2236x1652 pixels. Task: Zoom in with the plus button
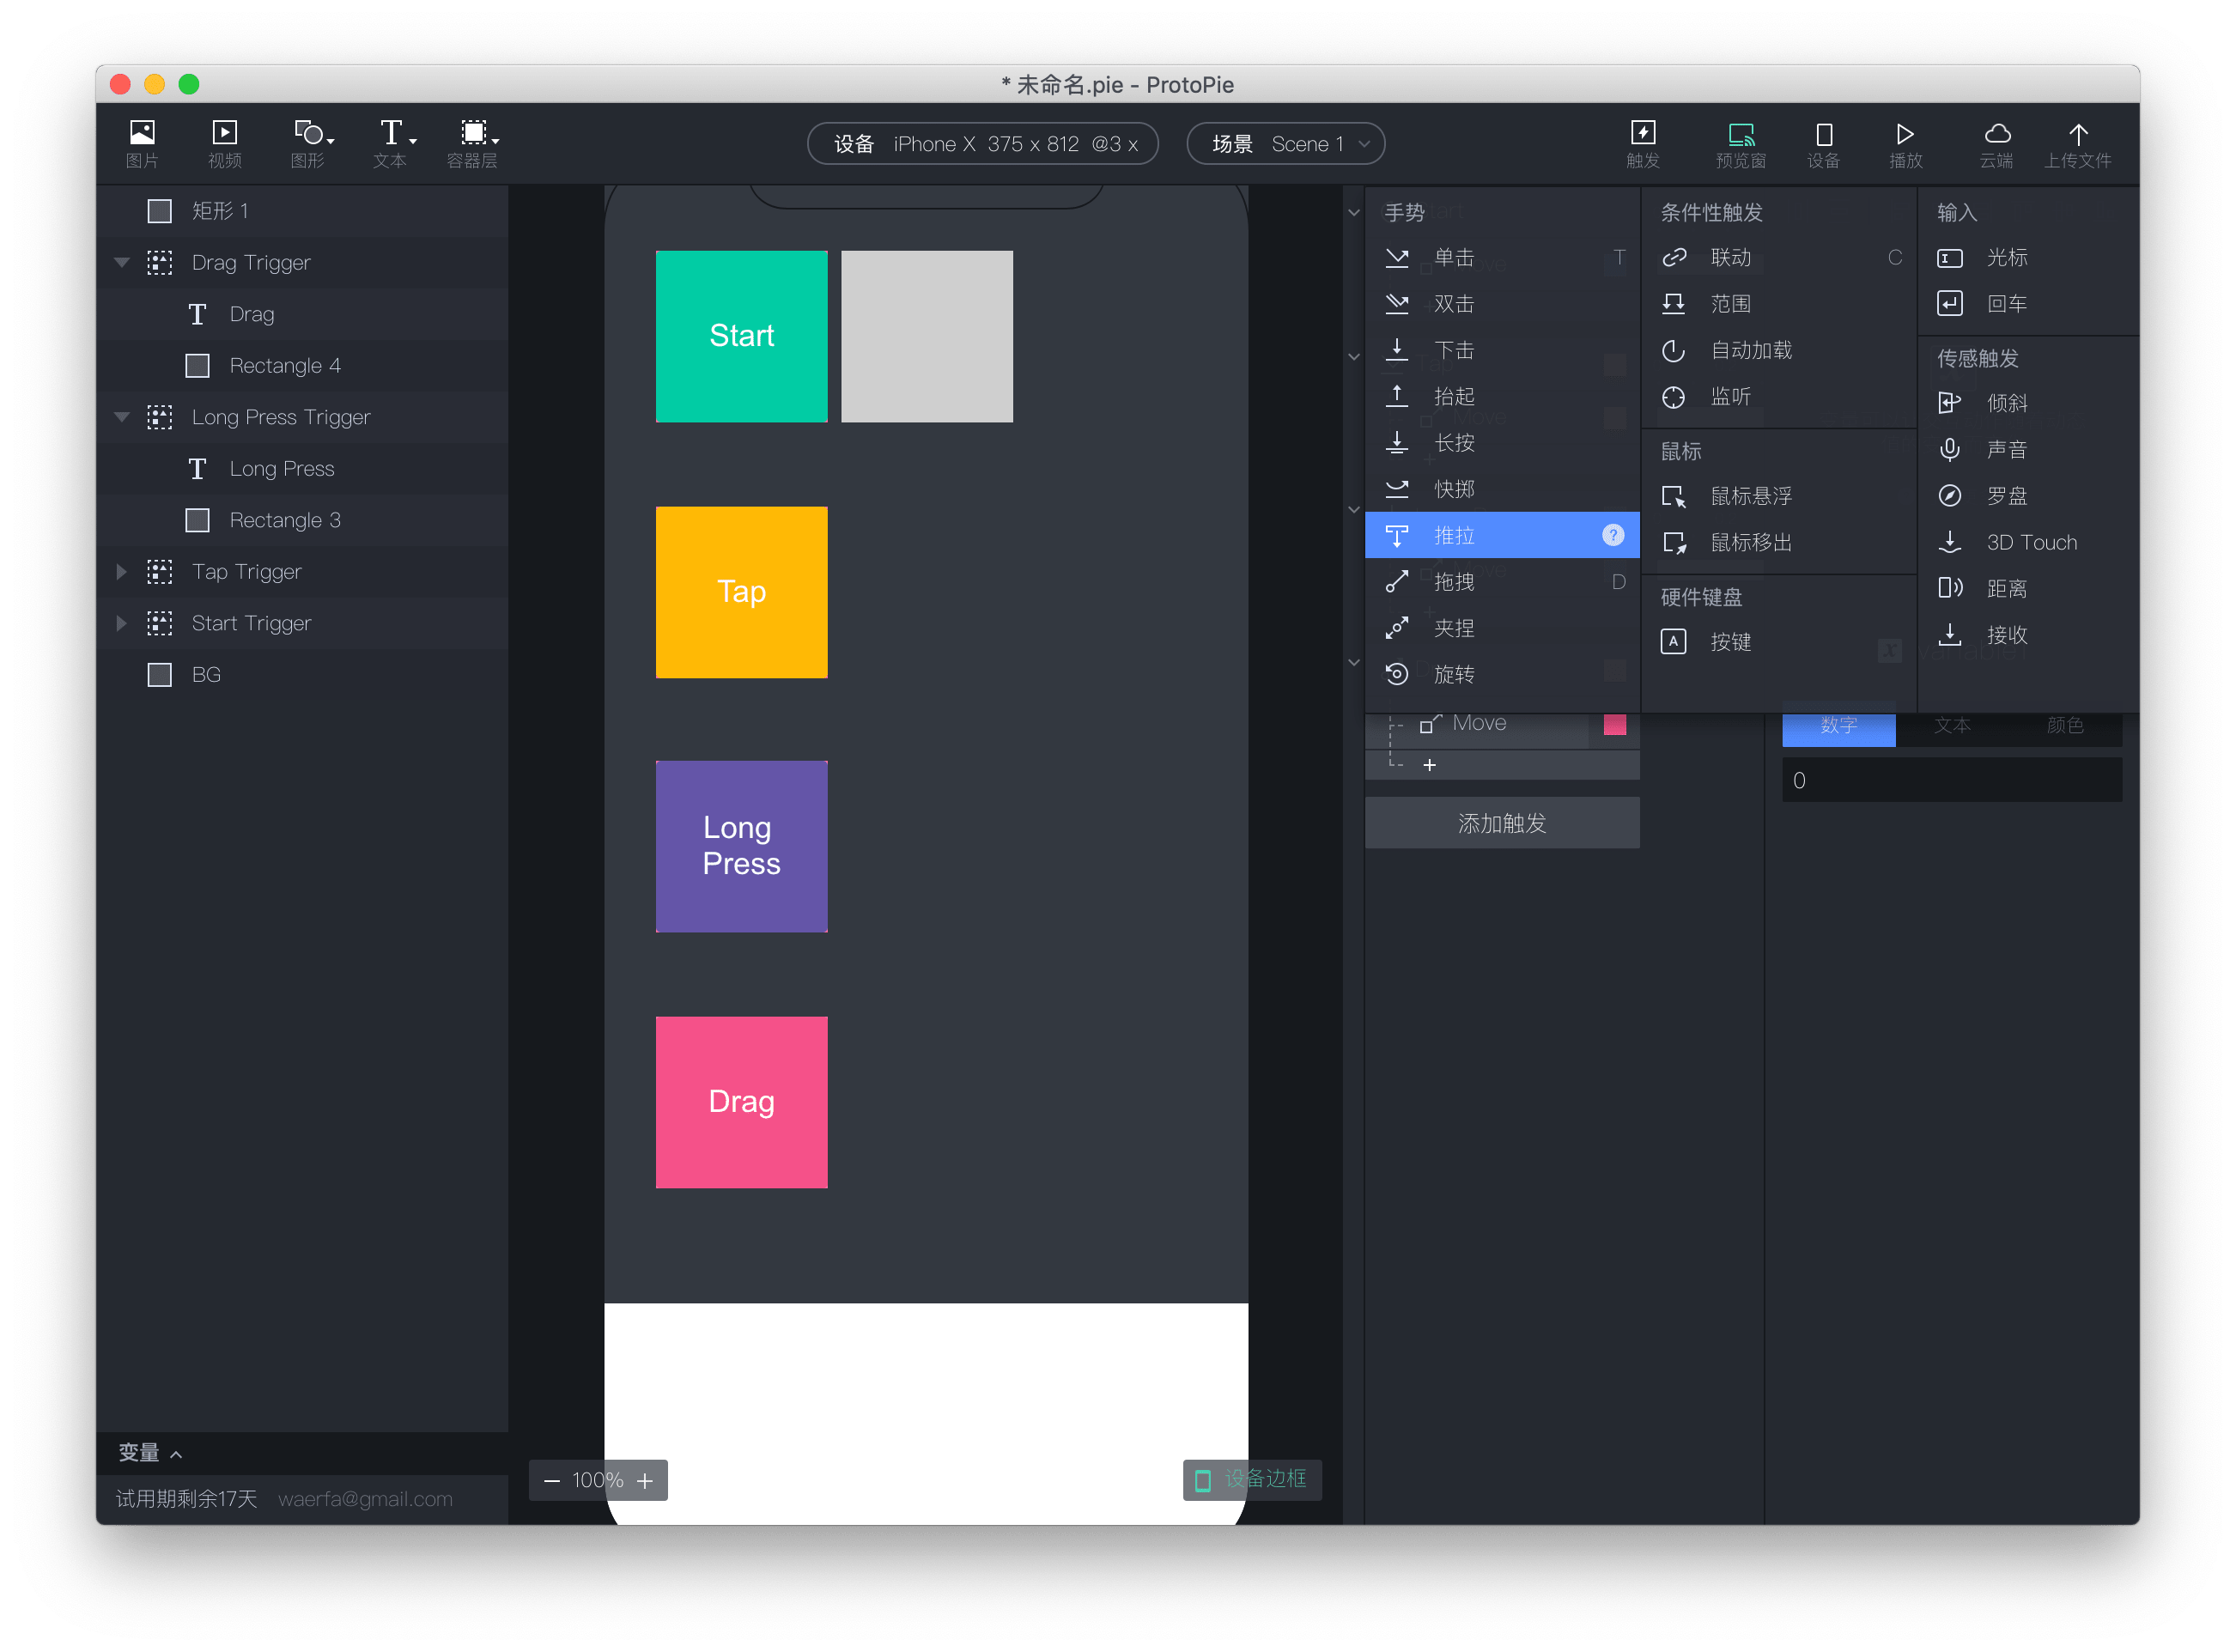point(646,1481)
